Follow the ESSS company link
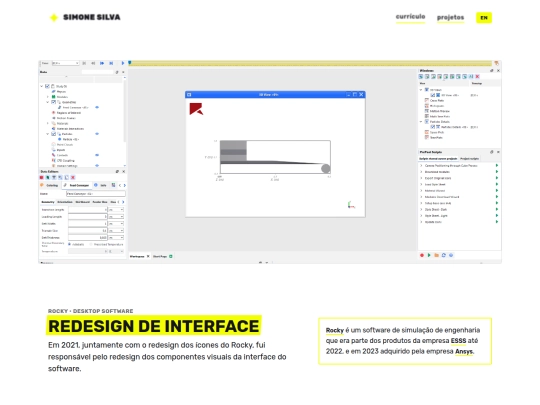This screenshot has height=405, width=540. coord(458,341)
